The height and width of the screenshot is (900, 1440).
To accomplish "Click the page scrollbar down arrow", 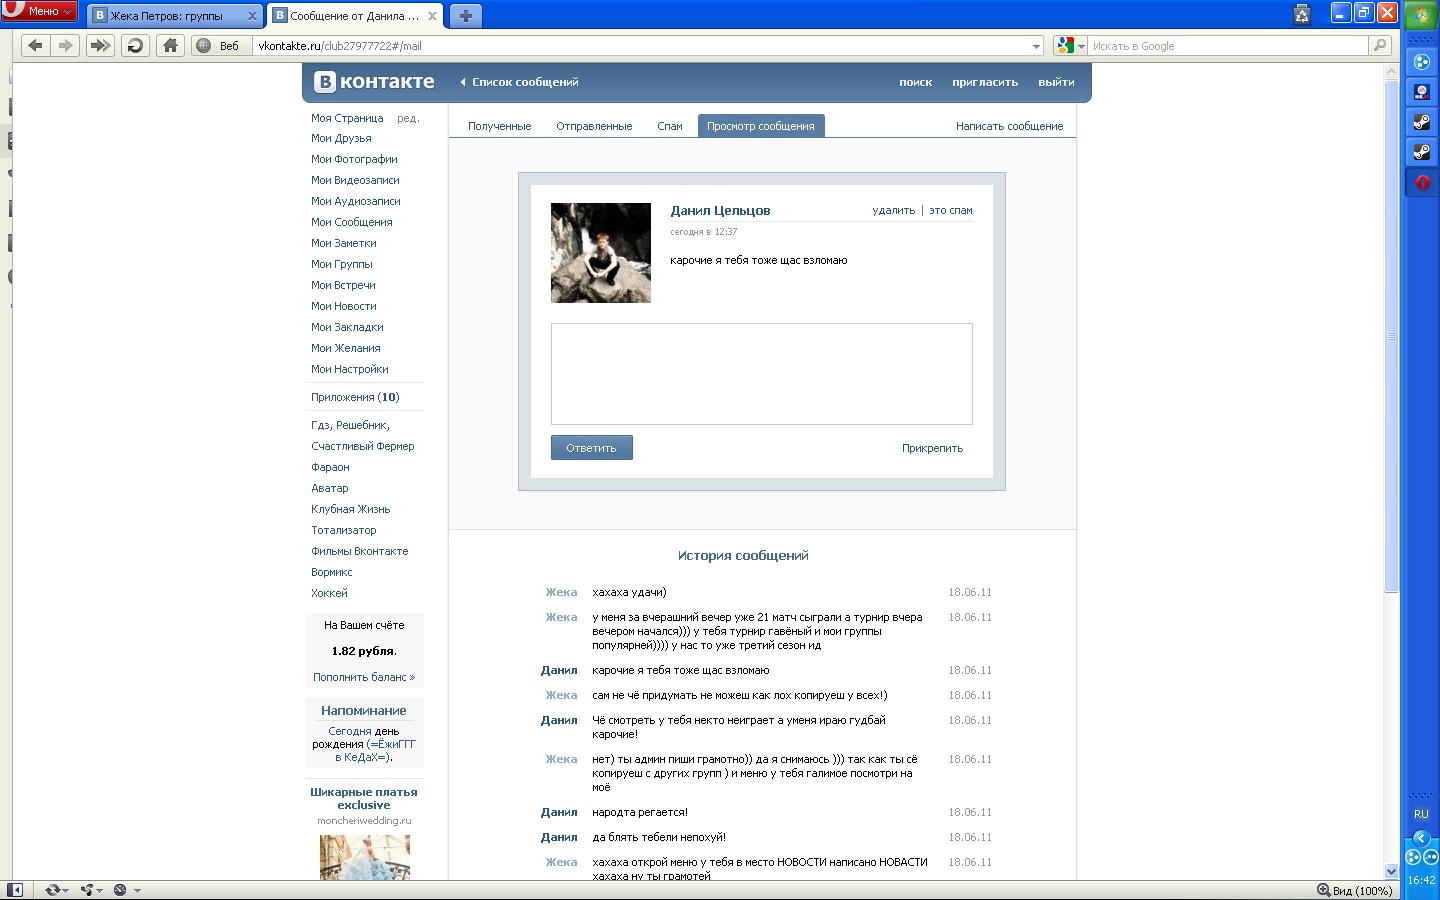I will tap(1391, 871).
